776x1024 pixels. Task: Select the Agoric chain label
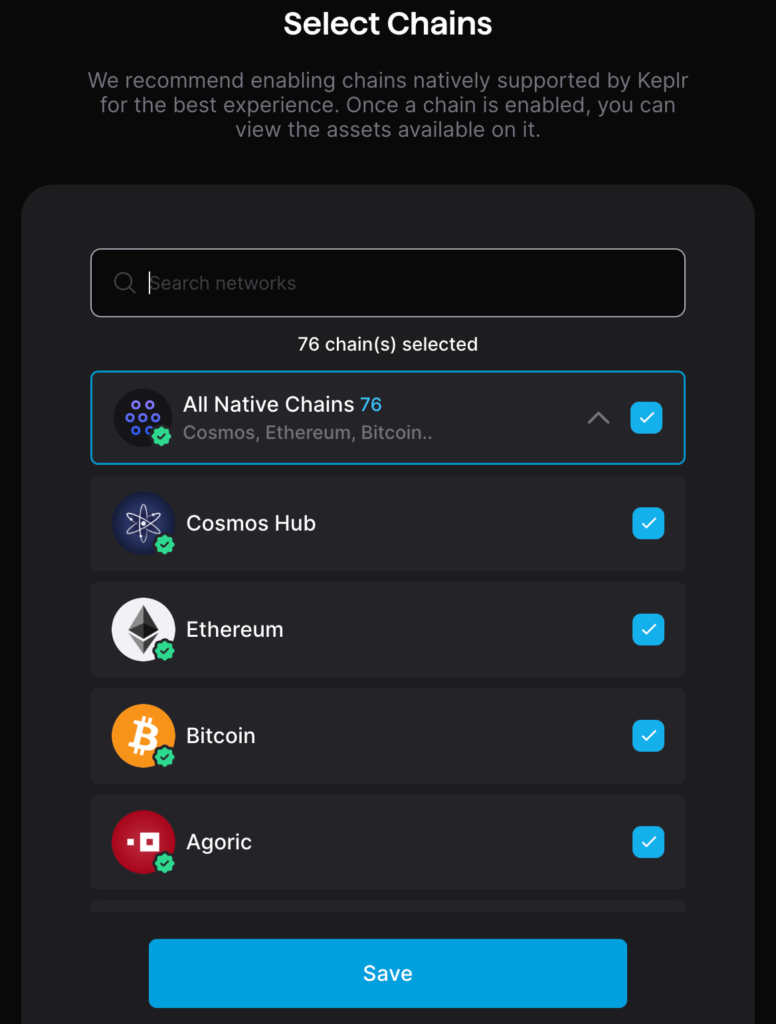pyautogui.click(x=219, y=842)
